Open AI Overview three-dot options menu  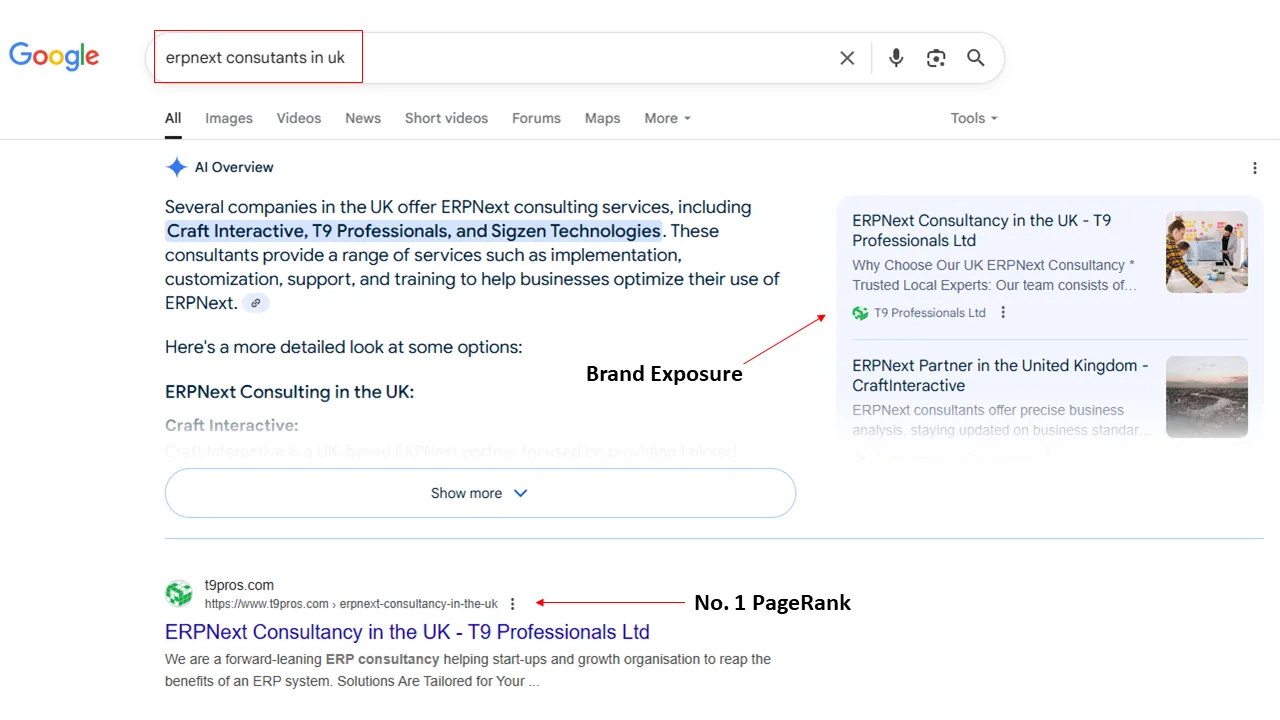1255,168
